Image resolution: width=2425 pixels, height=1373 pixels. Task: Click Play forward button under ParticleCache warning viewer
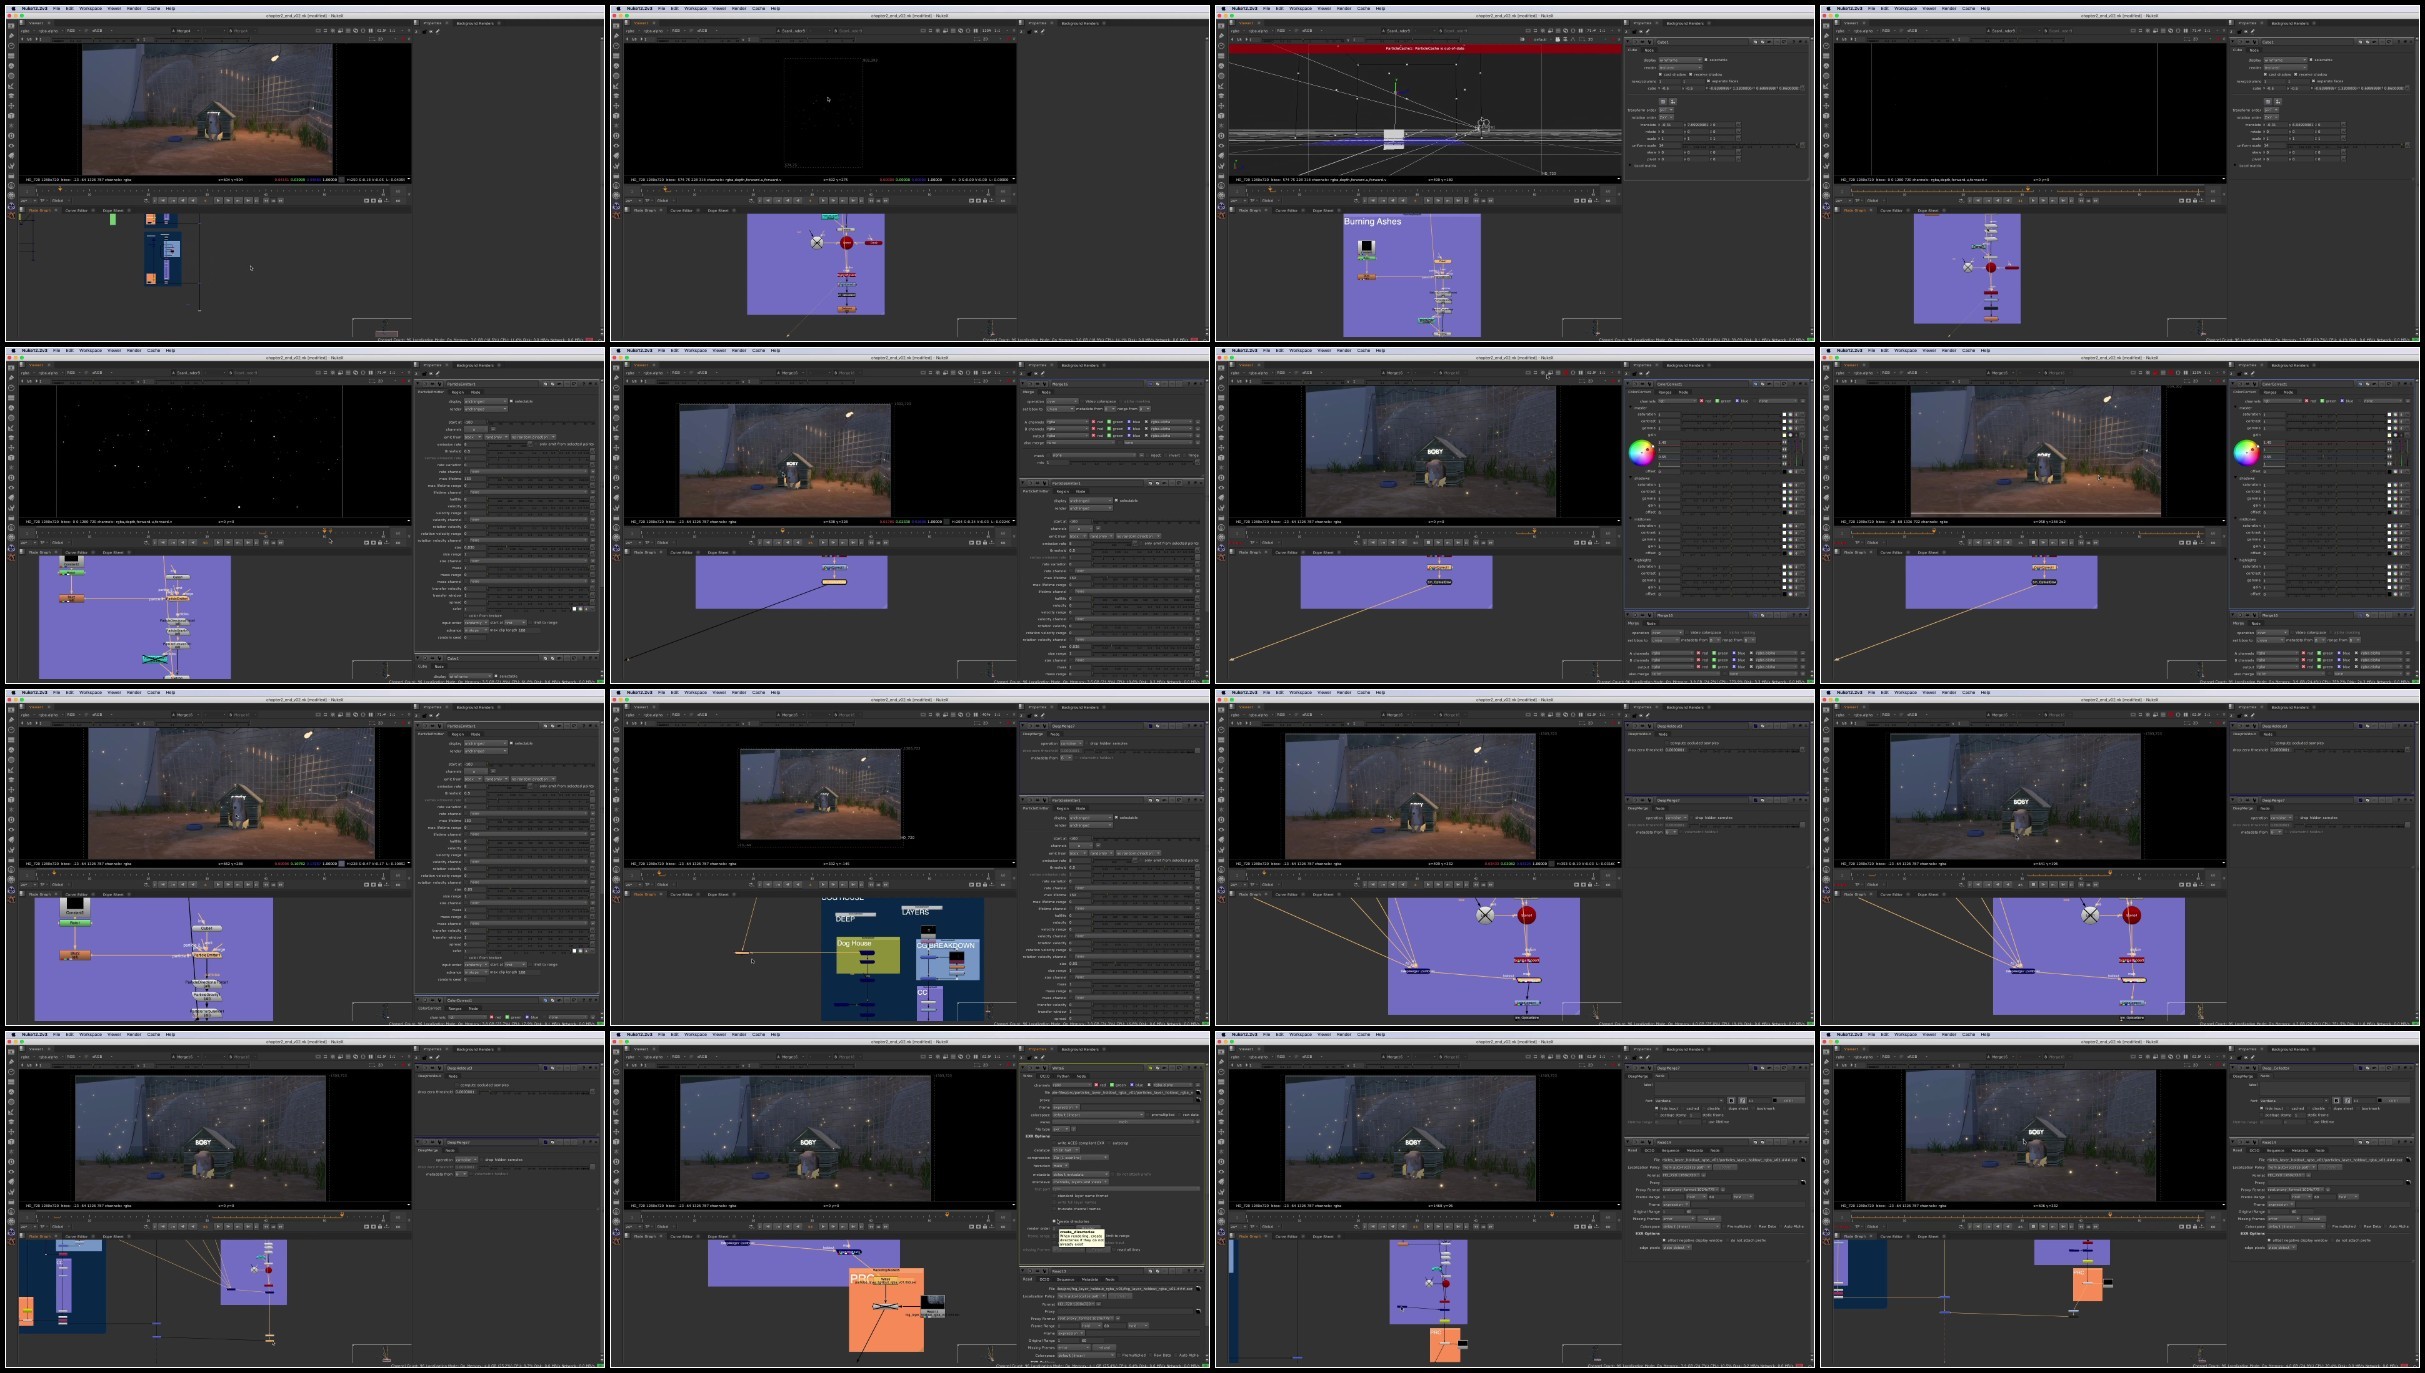(1428, 201)
